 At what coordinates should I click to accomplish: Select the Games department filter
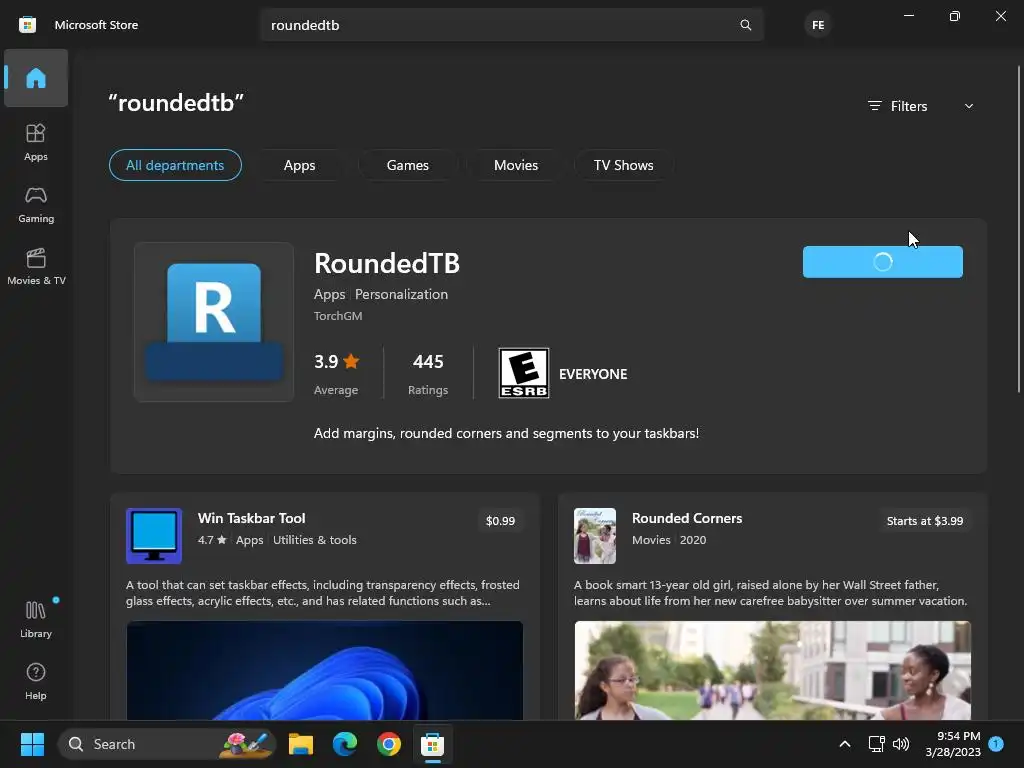(x=408, y=165)
